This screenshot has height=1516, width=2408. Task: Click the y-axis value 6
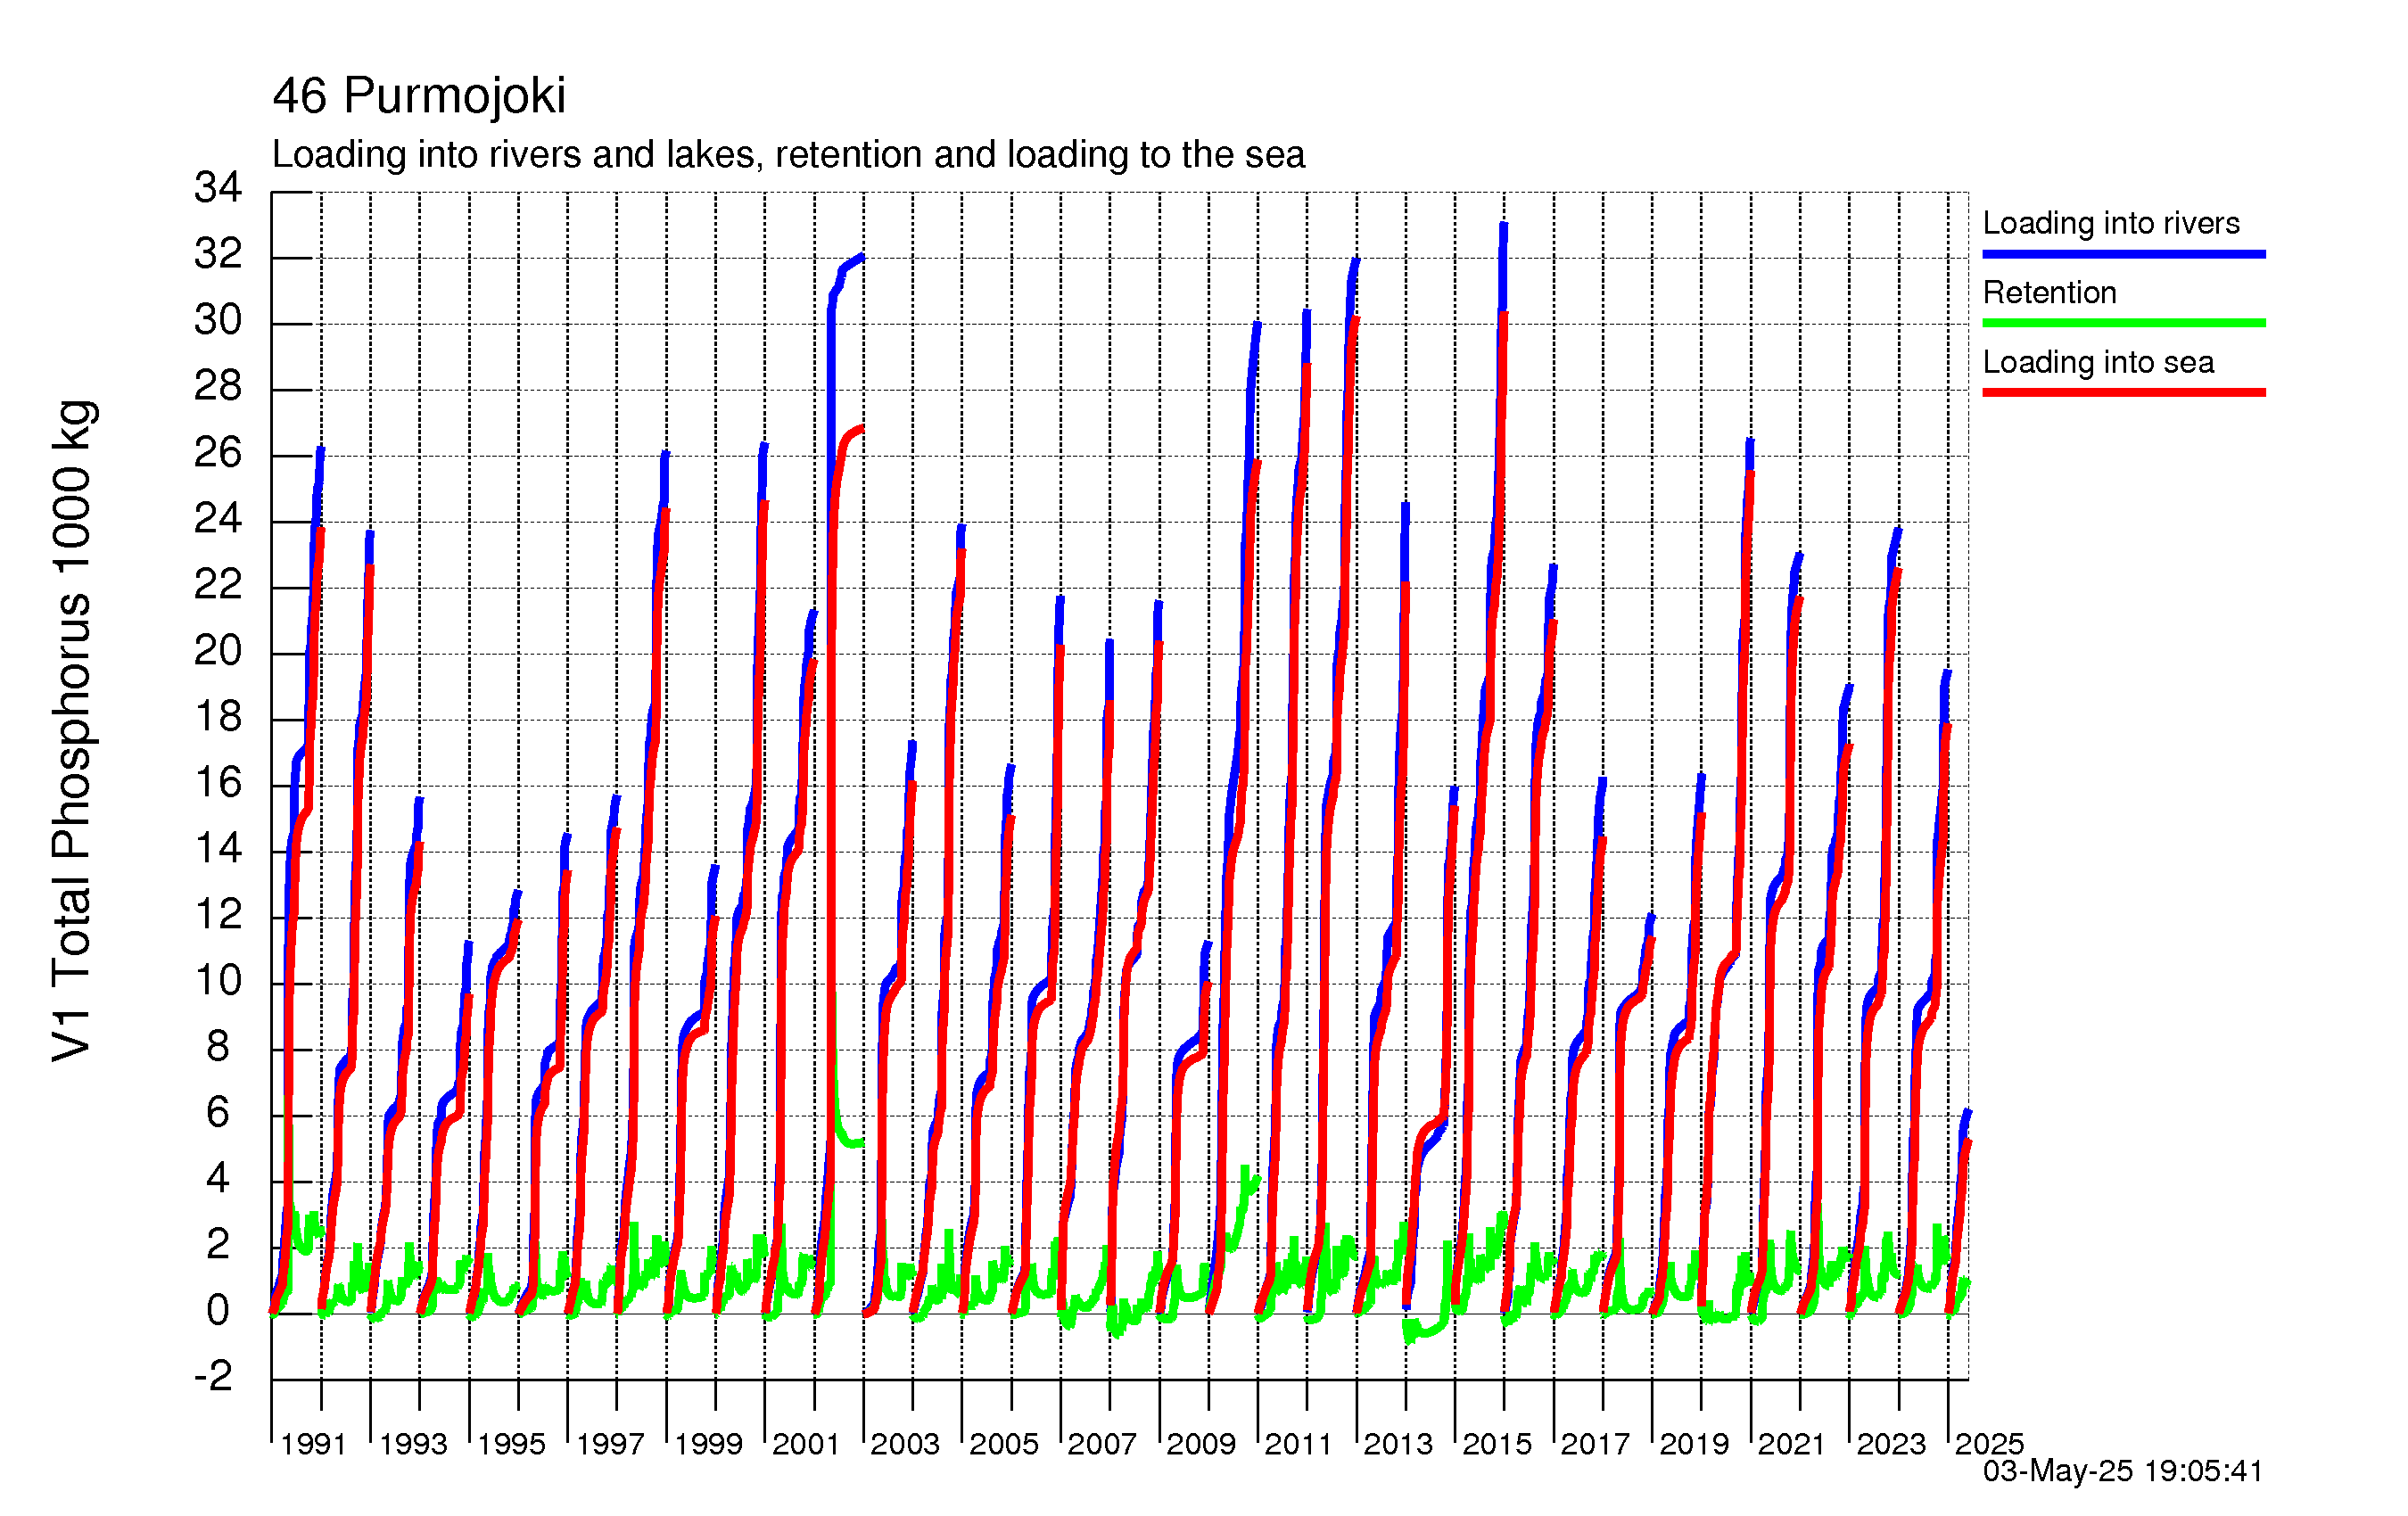coord(218,1113)
